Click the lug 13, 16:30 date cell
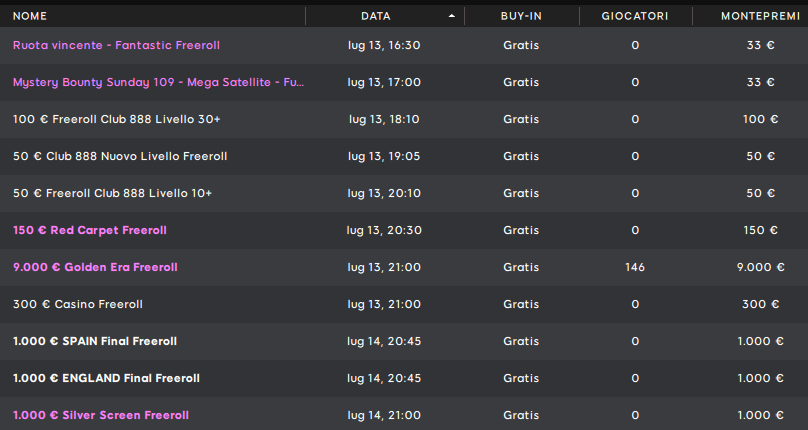Screen dimensions: 808x430 [384, 45]
